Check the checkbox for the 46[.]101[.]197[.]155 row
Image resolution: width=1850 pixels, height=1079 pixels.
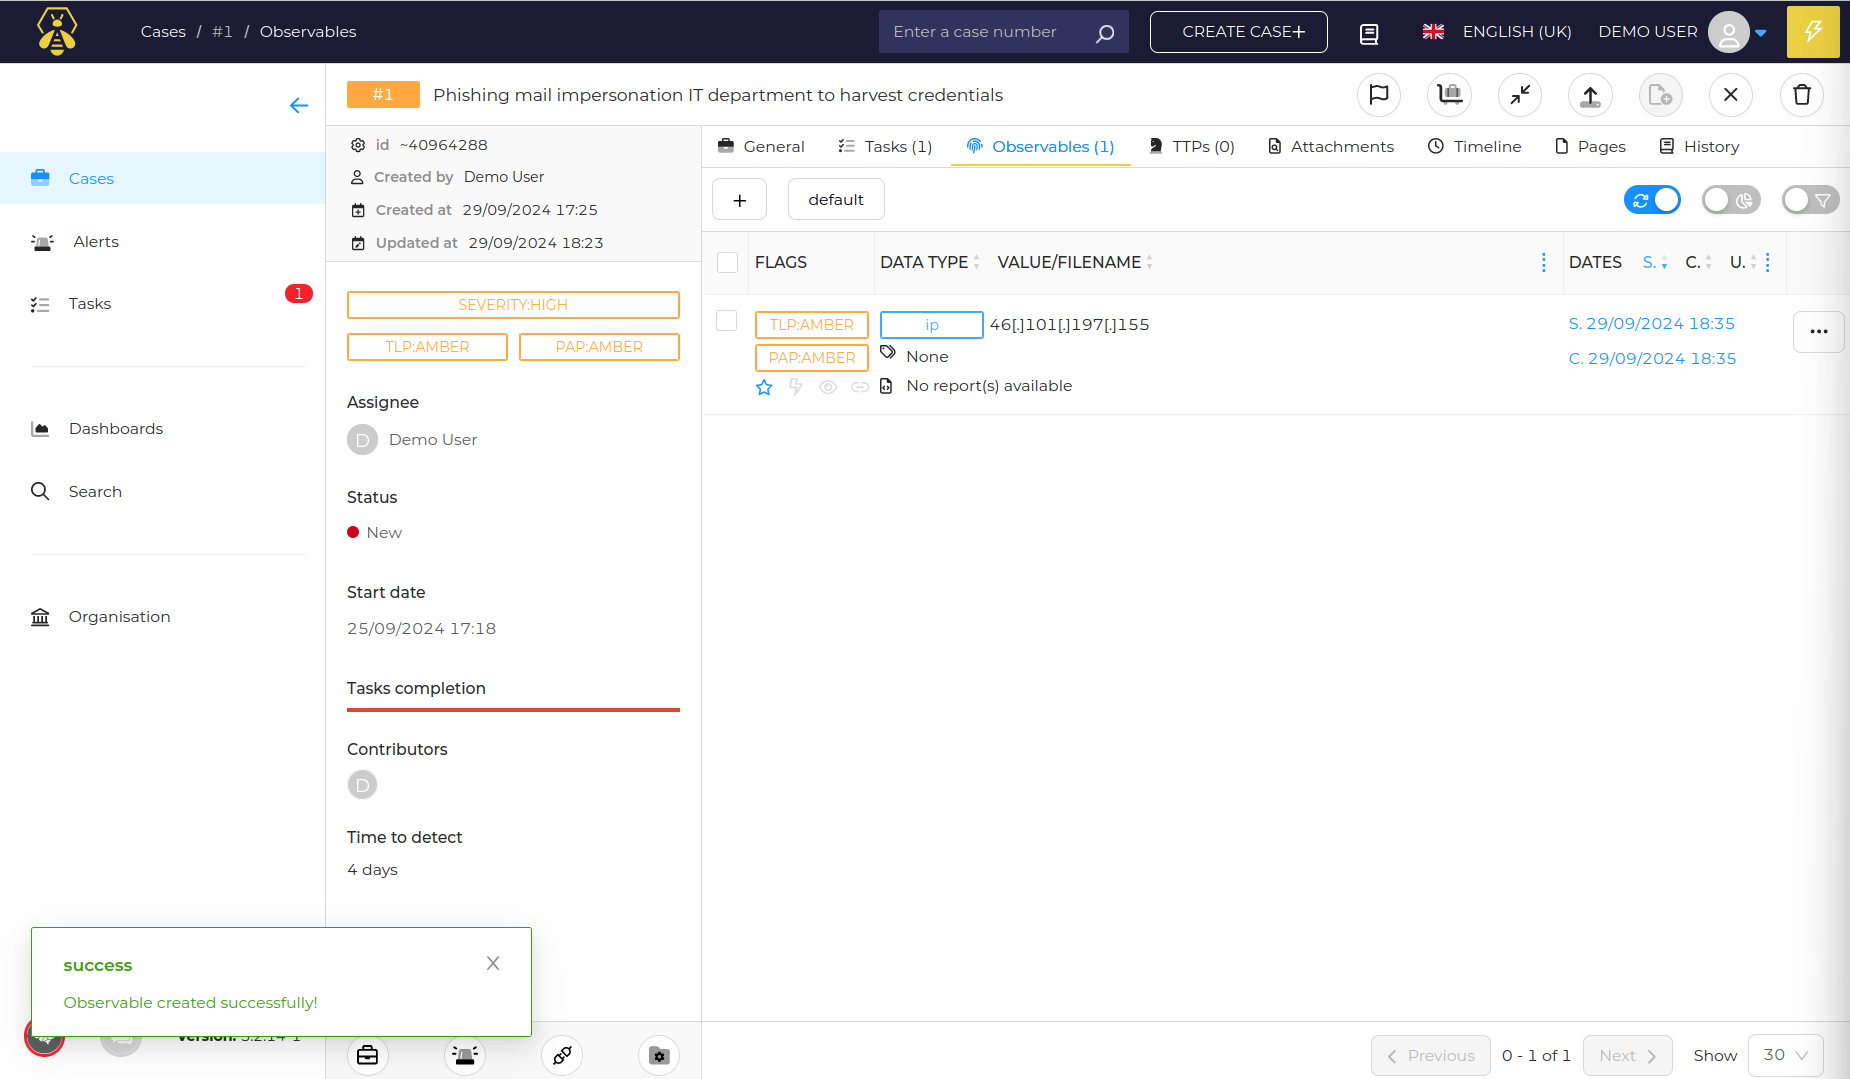(727, 320)
